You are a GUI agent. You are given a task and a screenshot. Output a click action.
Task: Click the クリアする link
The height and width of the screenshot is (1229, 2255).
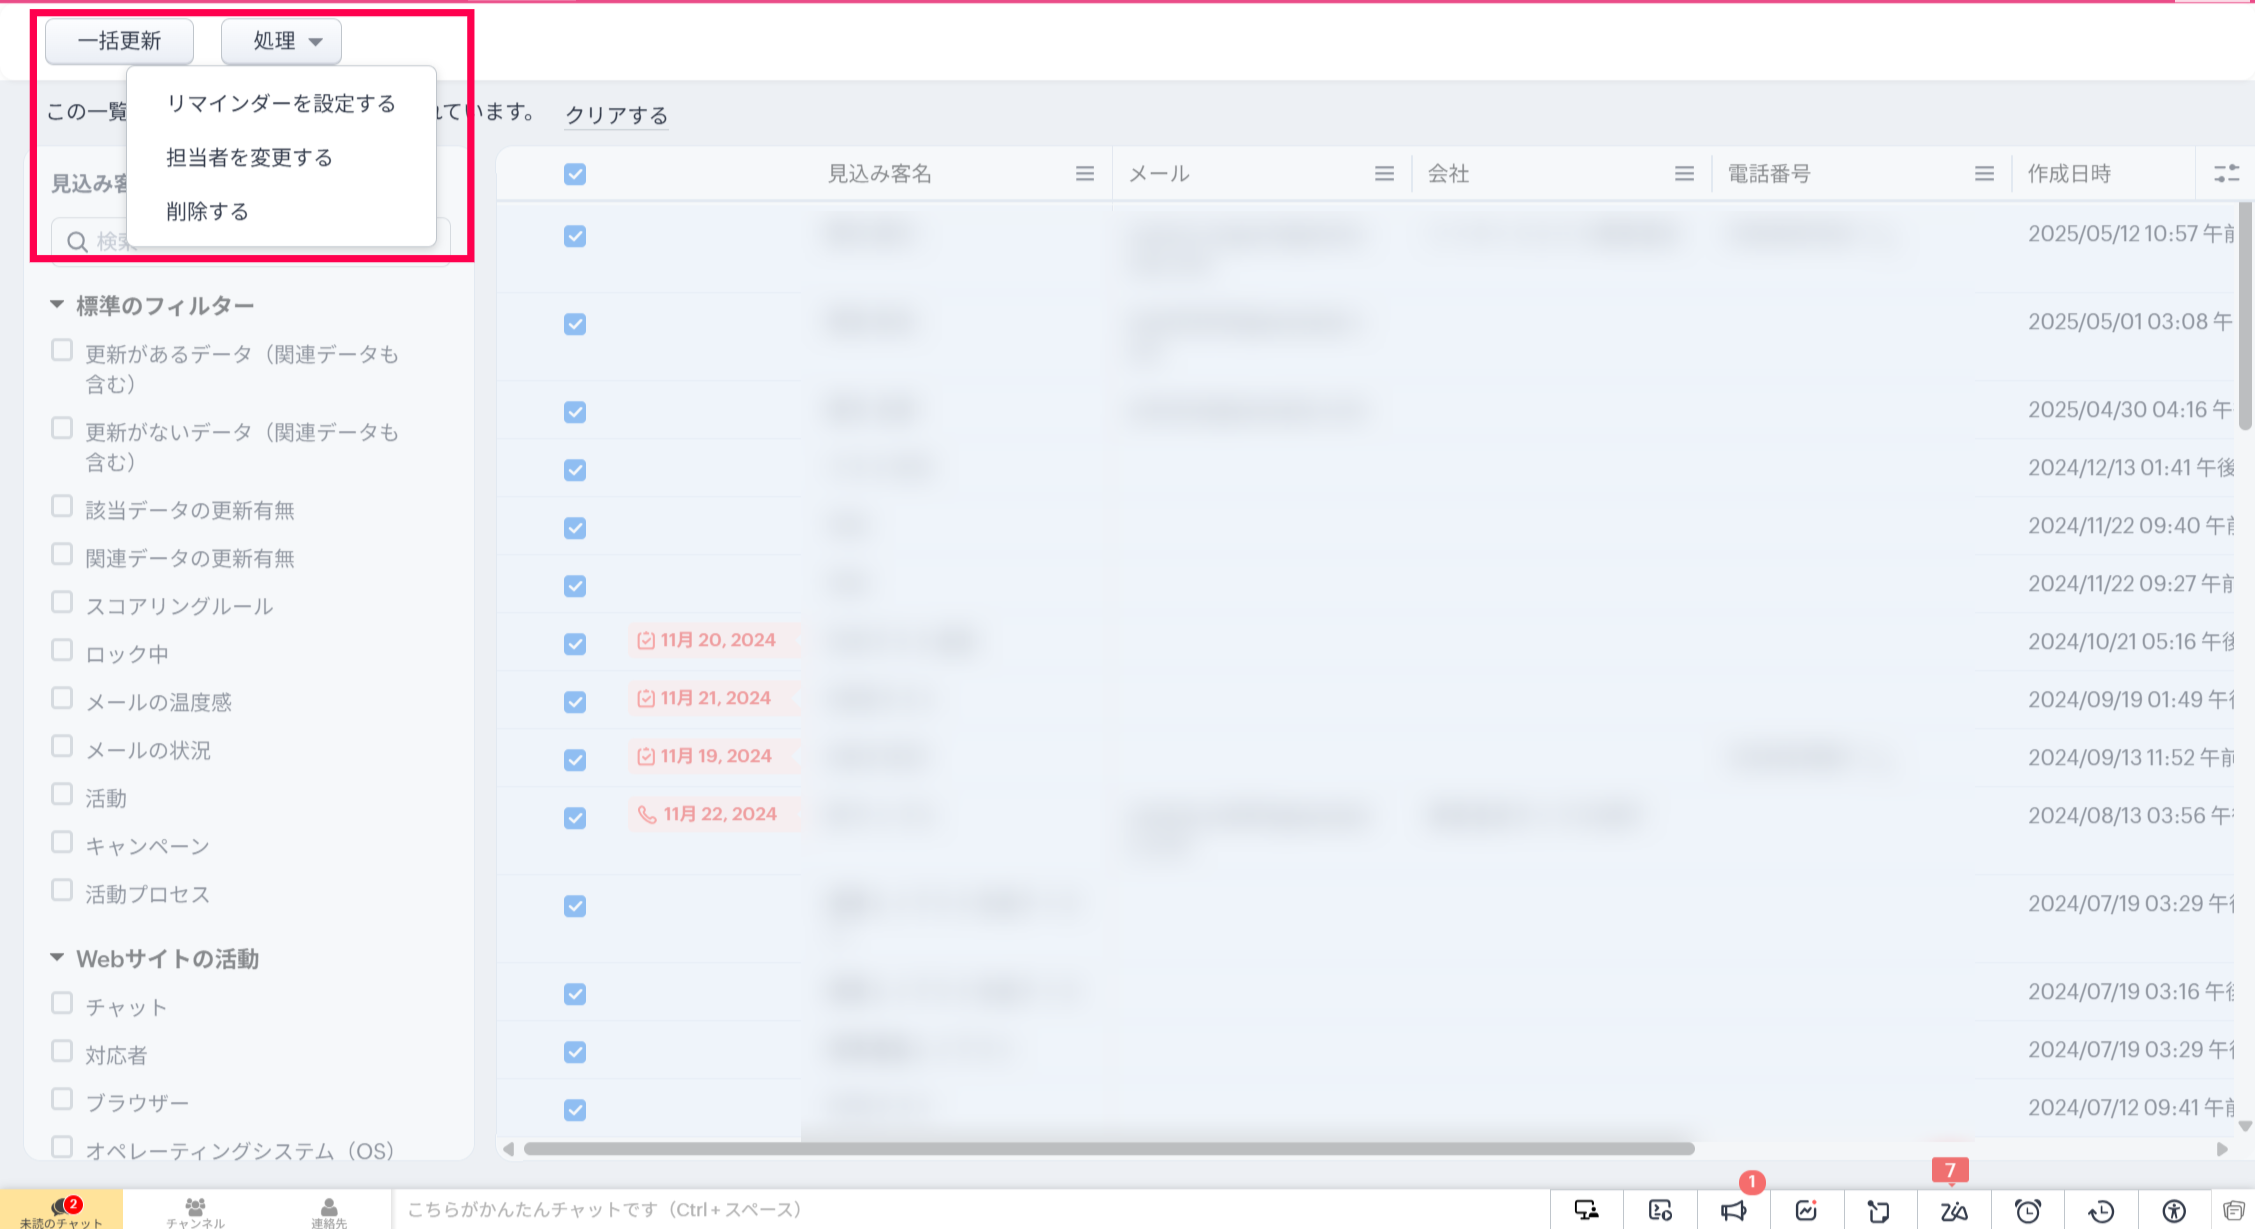pyautogui.click(x=616, y=115)
